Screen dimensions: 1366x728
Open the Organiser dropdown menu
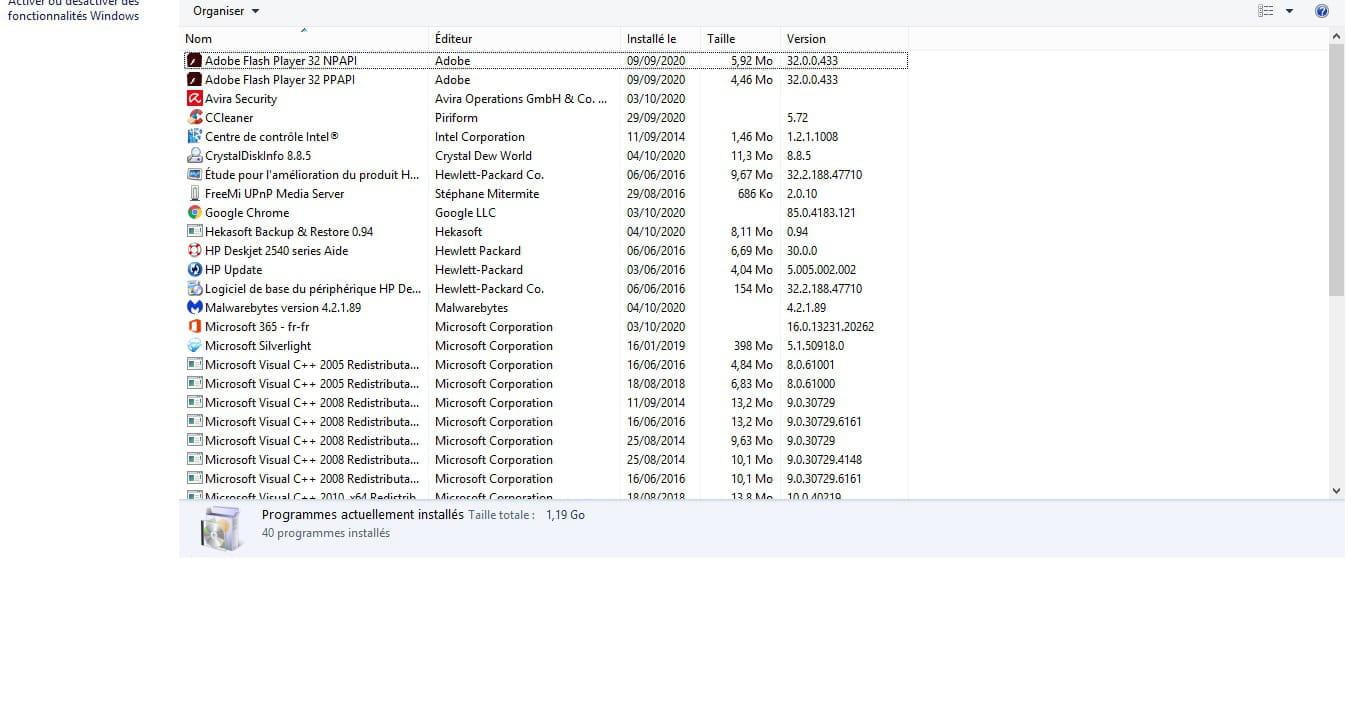(226, 11)
